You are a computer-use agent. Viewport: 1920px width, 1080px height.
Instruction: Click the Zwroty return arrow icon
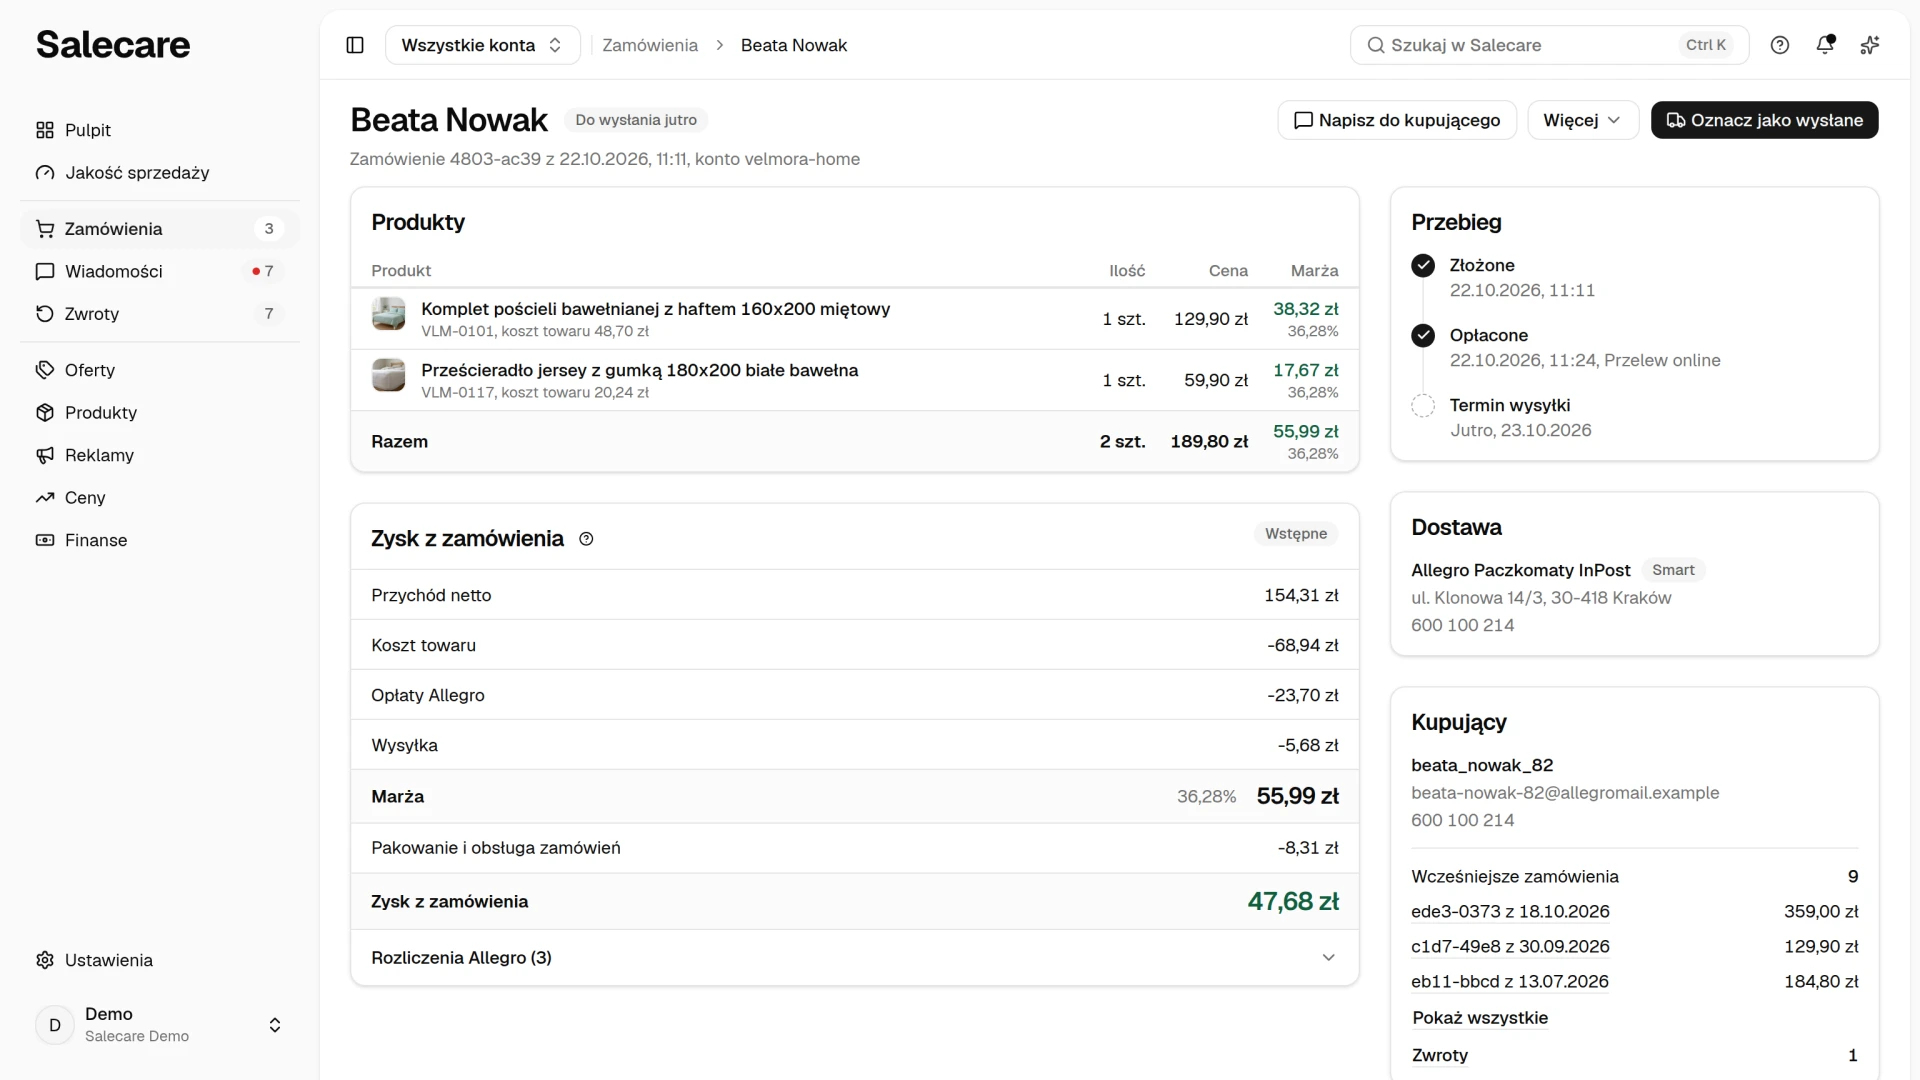[45, 314]
